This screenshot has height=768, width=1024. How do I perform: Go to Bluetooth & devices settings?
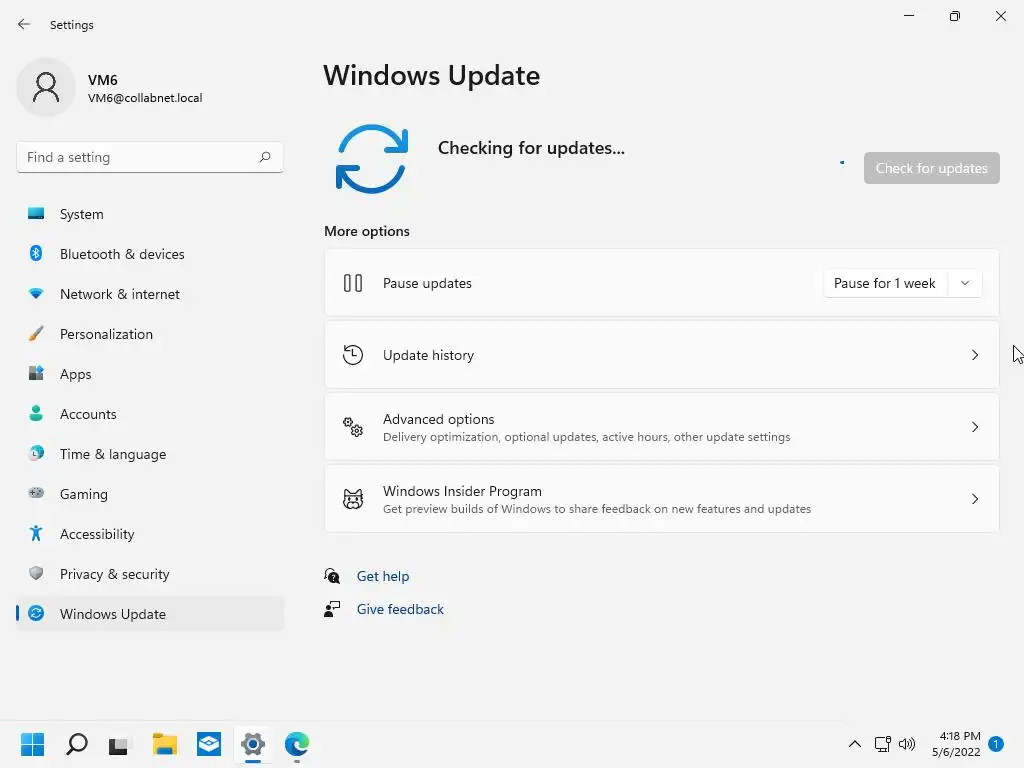pyautogui.click(x=150, y=253)
